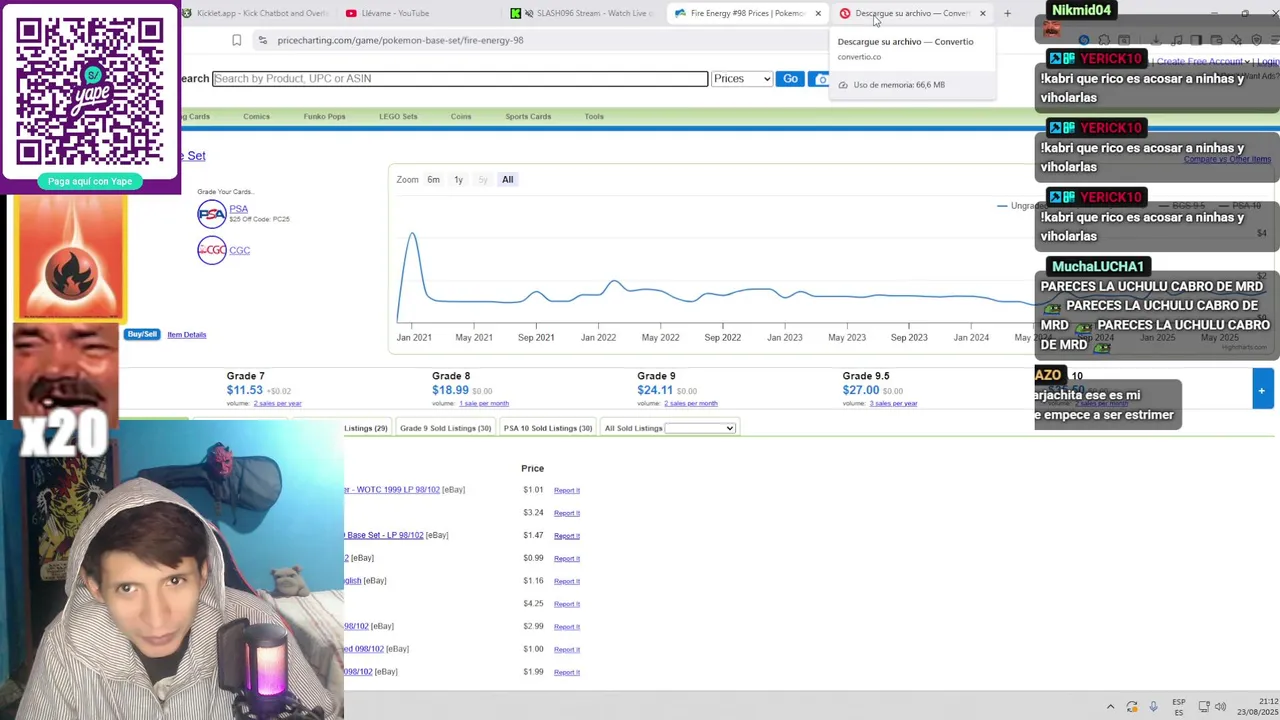Click the Paga aquí con Yape label

pos(90,181)
